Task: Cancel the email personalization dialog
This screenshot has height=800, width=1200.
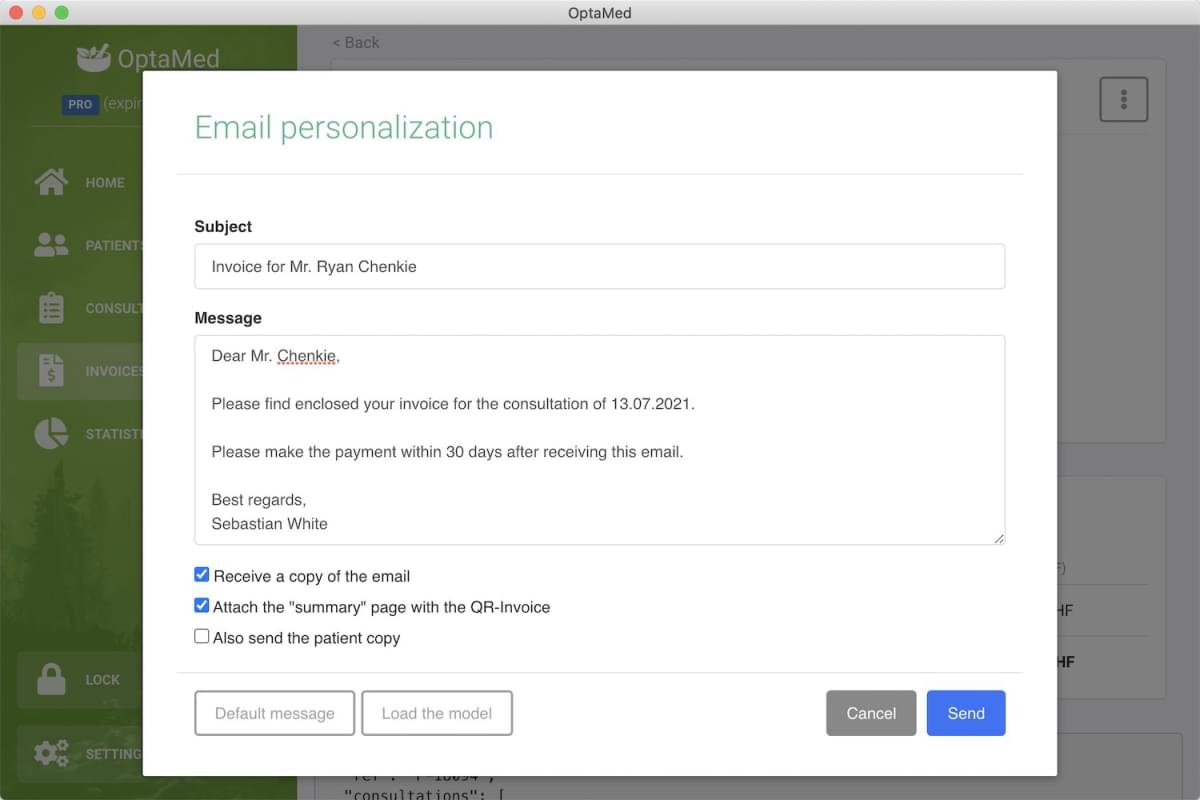Action: pyautogui.click(x=870, y=713)
